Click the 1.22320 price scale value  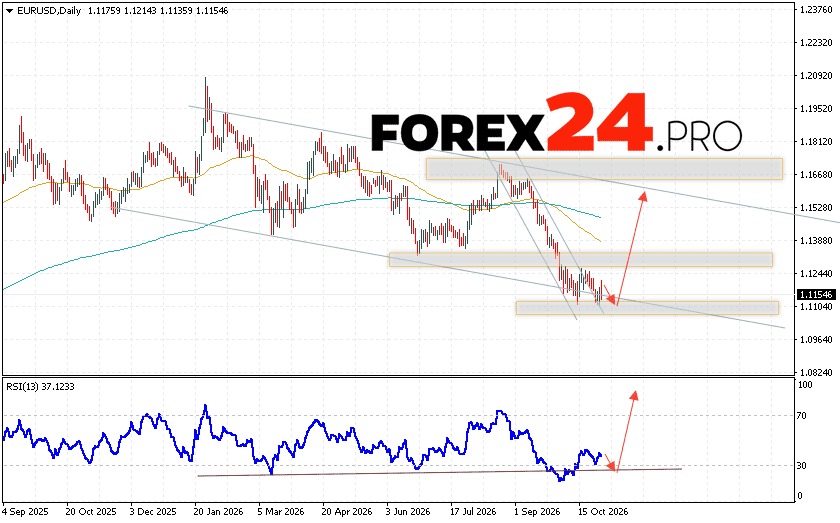point(816,43)
